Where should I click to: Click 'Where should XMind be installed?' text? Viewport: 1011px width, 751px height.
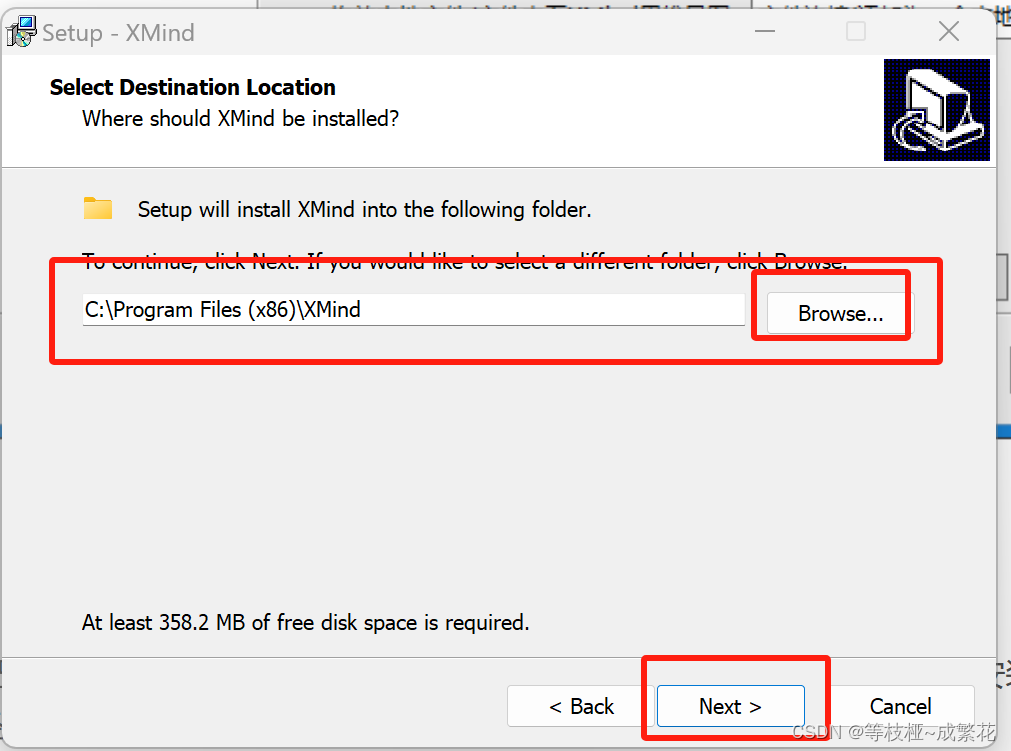240,119
